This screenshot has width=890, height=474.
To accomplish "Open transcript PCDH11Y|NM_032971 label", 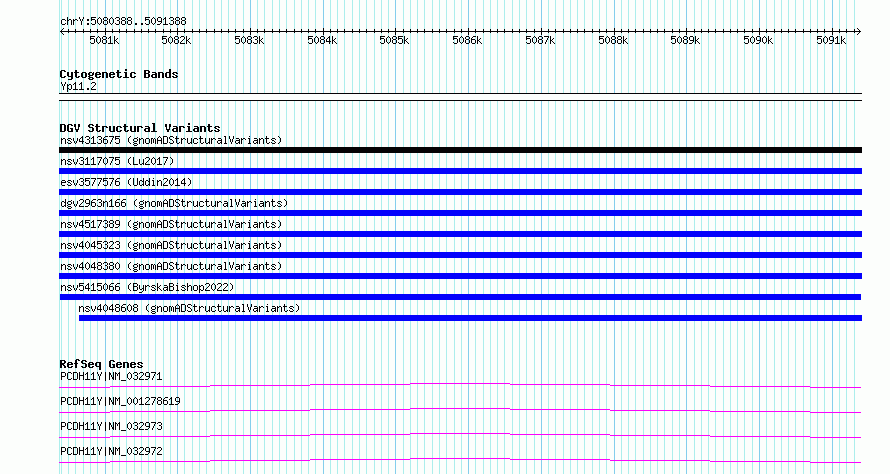I will point(111,376).
